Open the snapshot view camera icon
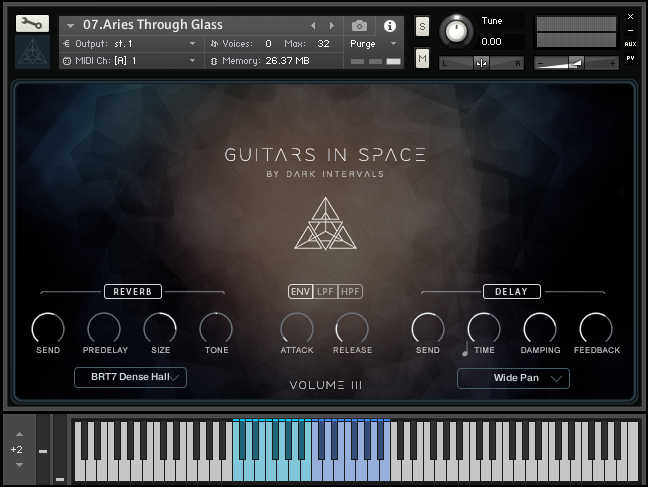 click(x=359, y=26)
